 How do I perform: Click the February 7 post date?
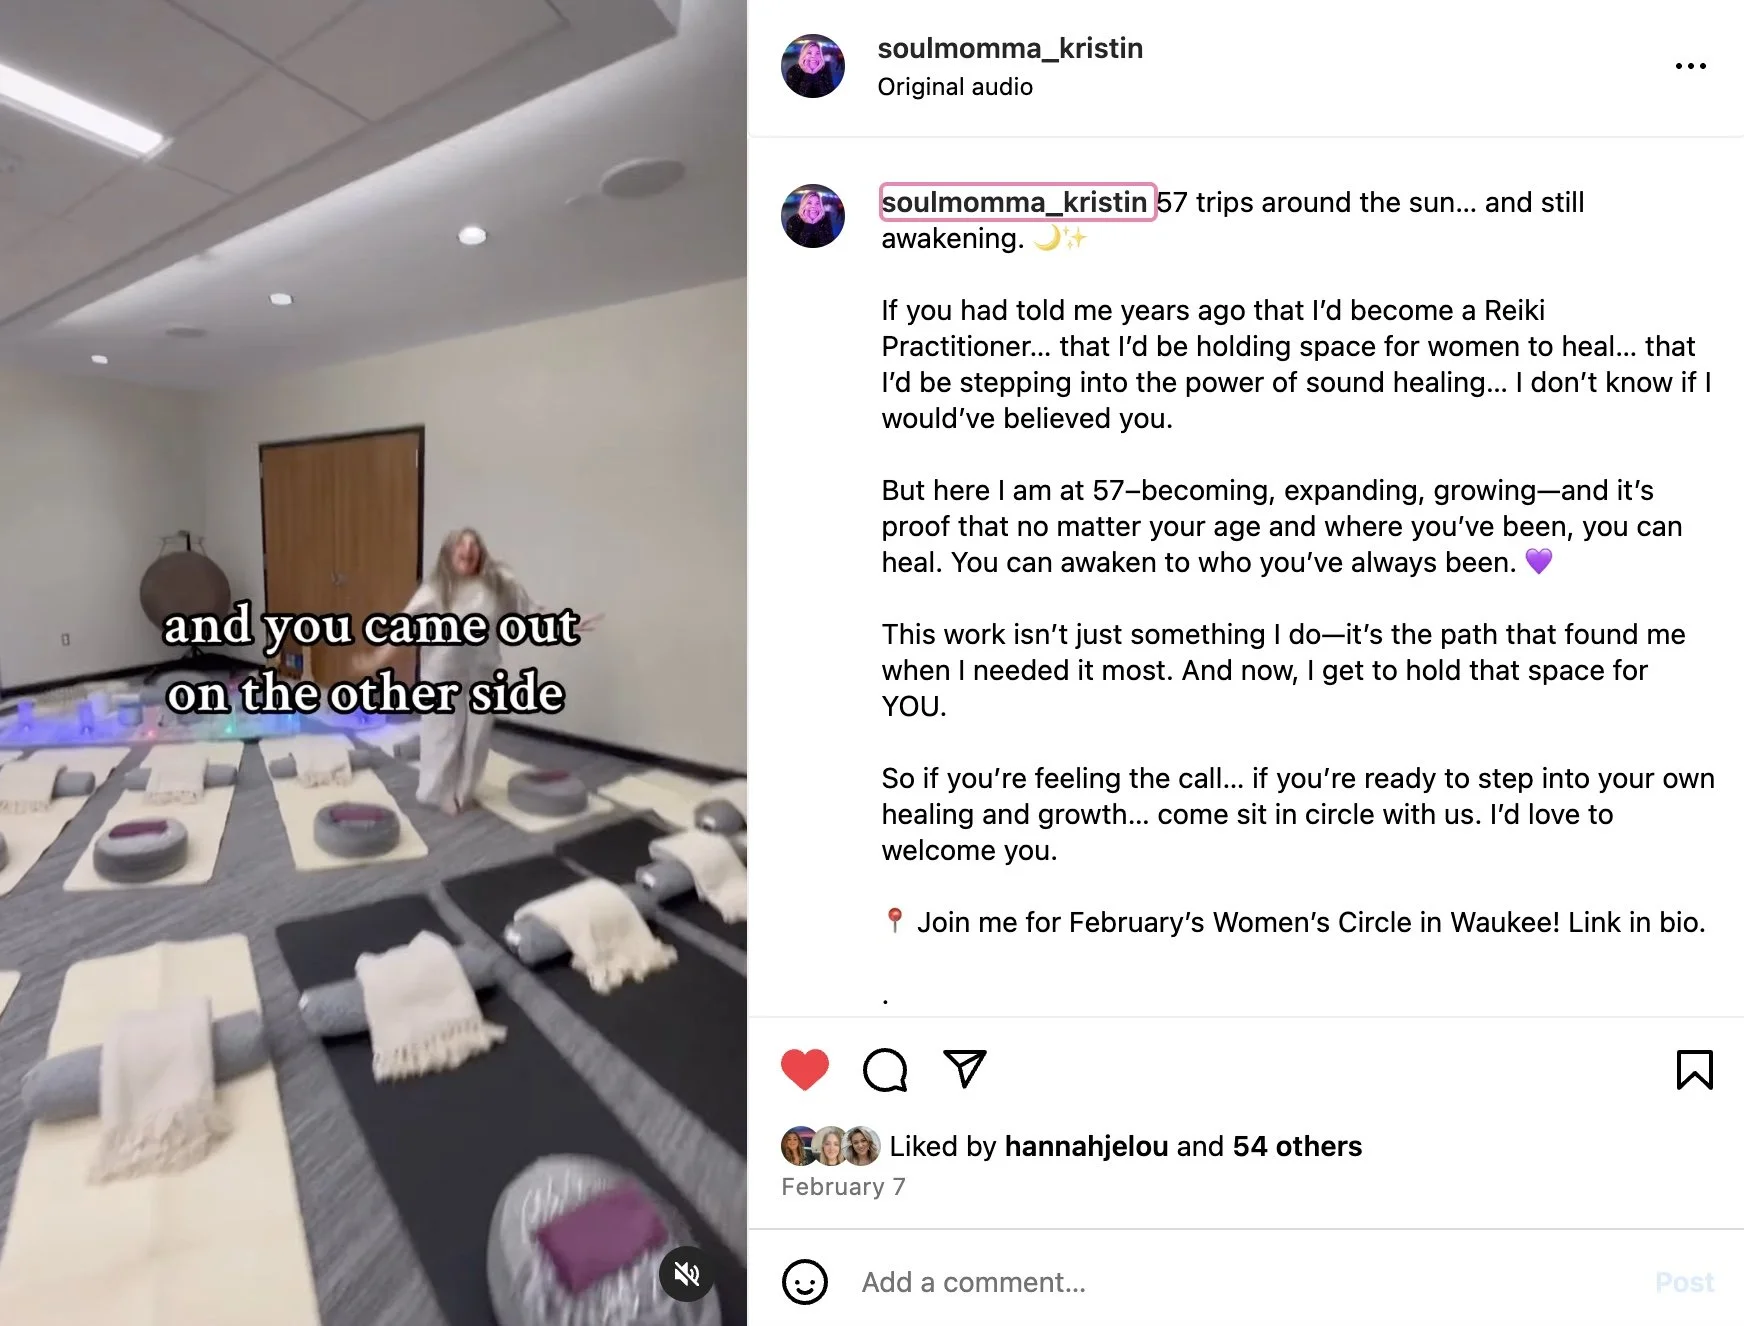(843, 1187)
